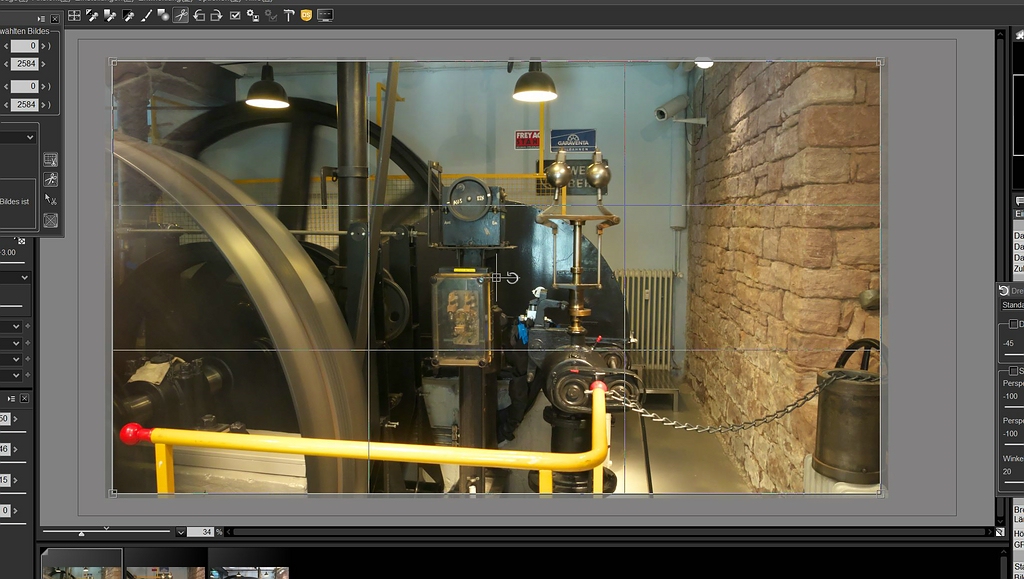Click the top-left crop corner handle
The width and height of the screenshot is (1024, 579).
pyautogui.click(x=112, y=62)
